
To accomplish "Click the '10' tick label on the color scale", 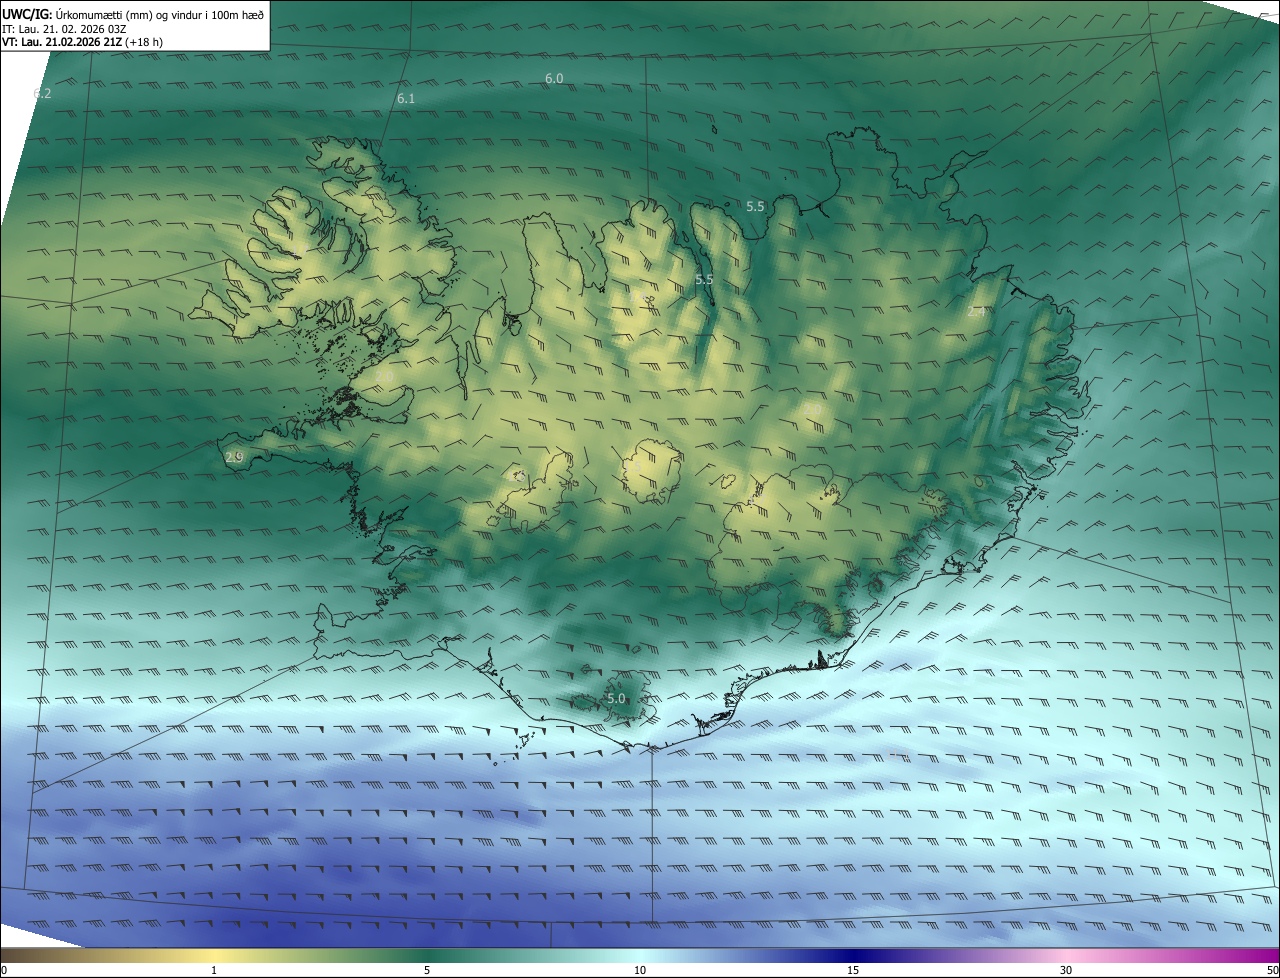I will pos(640,970).
